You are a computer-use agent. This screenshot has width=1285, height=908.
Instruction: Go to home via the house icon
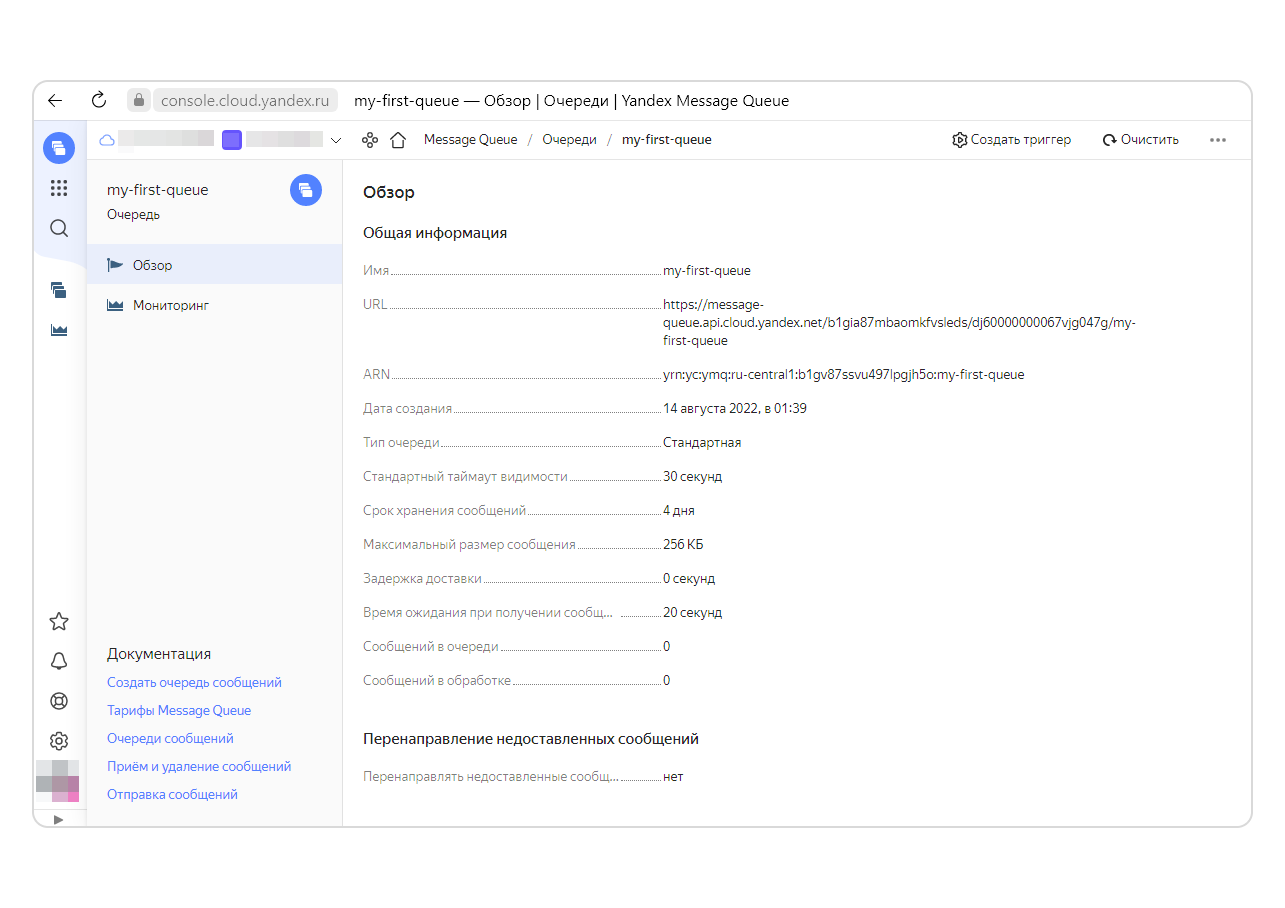pos(398,140)
